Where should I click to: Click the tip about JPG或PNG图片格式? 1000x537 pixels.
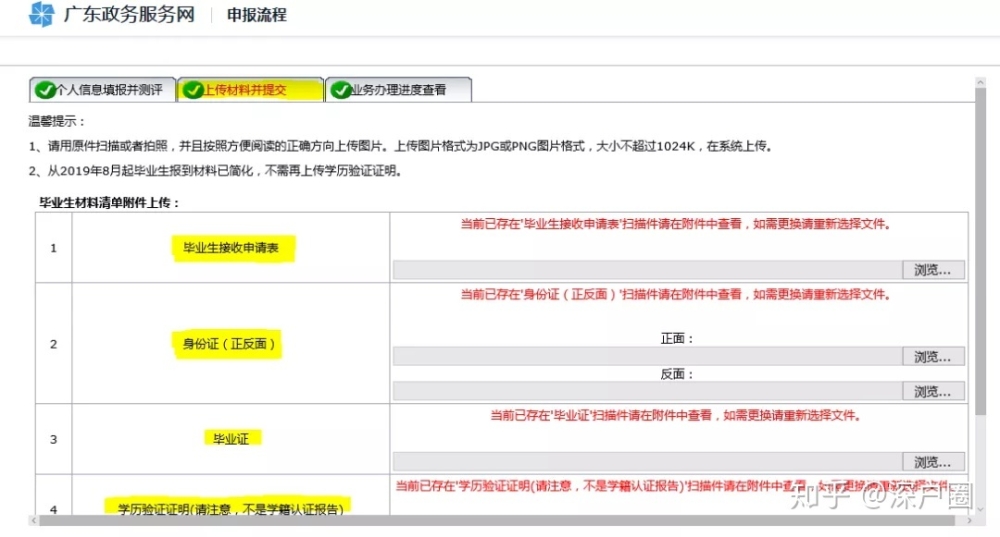click(x=401, y=146)
